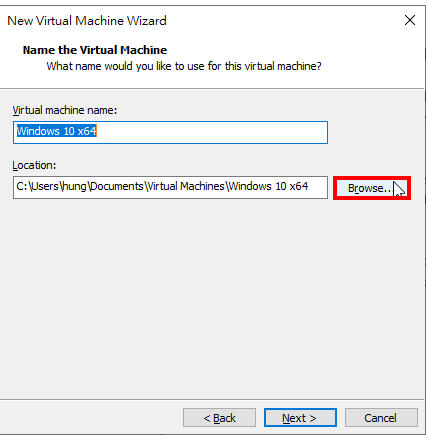The width and height of the screenshot is (427, 443).
Task: Place cursor on "Documents" in location path
Action: pos(117,186)
